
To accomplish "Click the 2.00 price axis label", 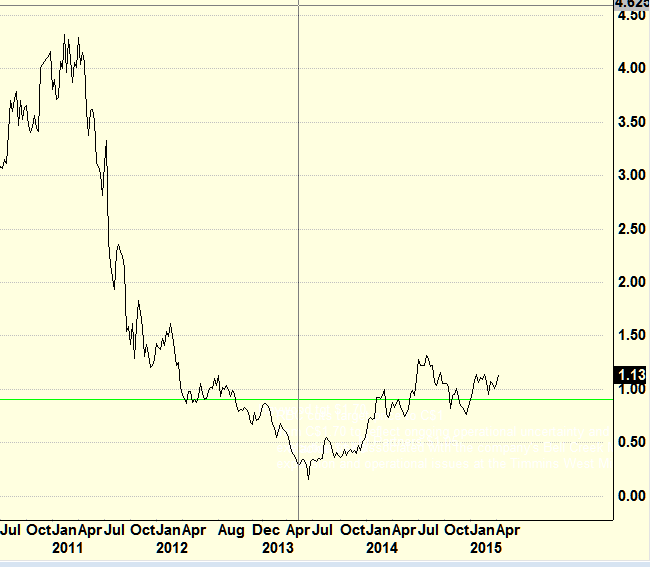I will [x=632, y=282].
